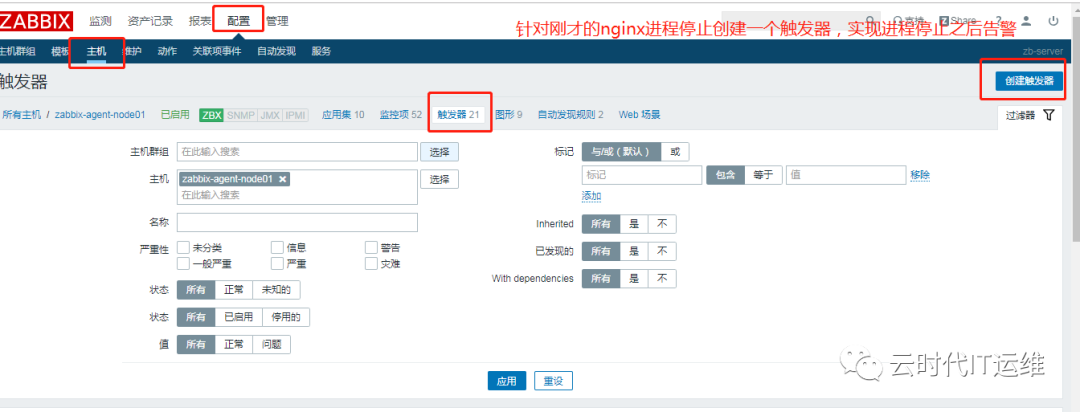Click the search magnifier icon
Image resolution: width=1080 pixels, height=412 pixels.
point(871,21)
